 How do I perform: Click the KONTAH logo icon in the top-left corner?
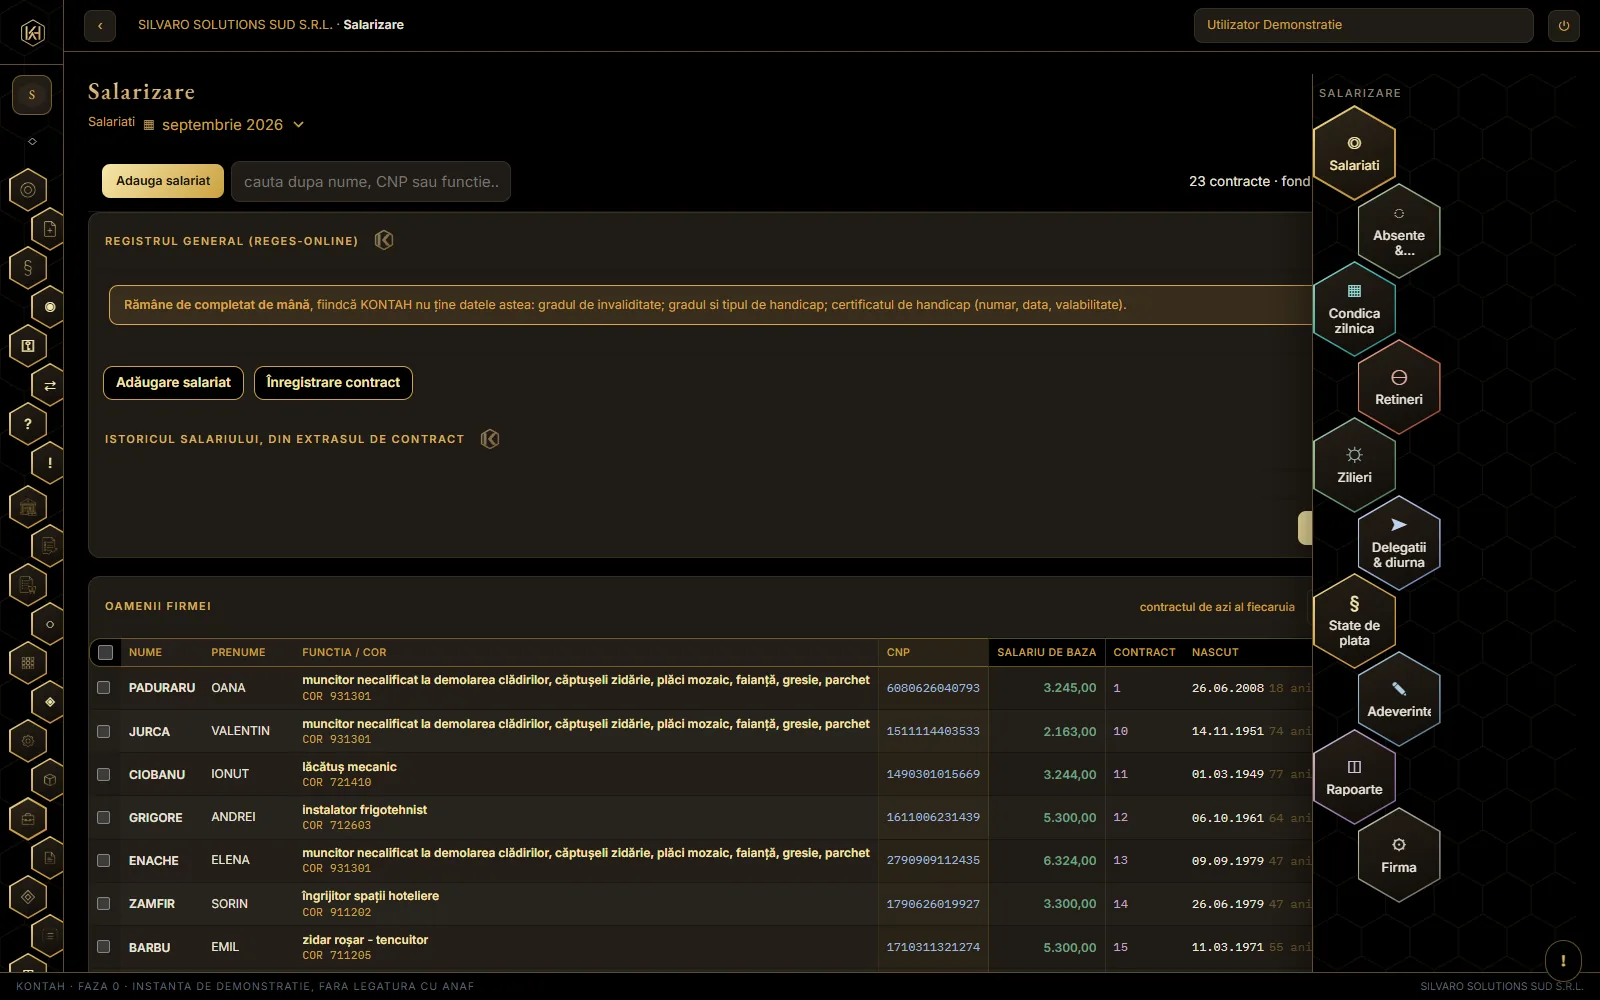pyautogui.click(x=32, y=33)
